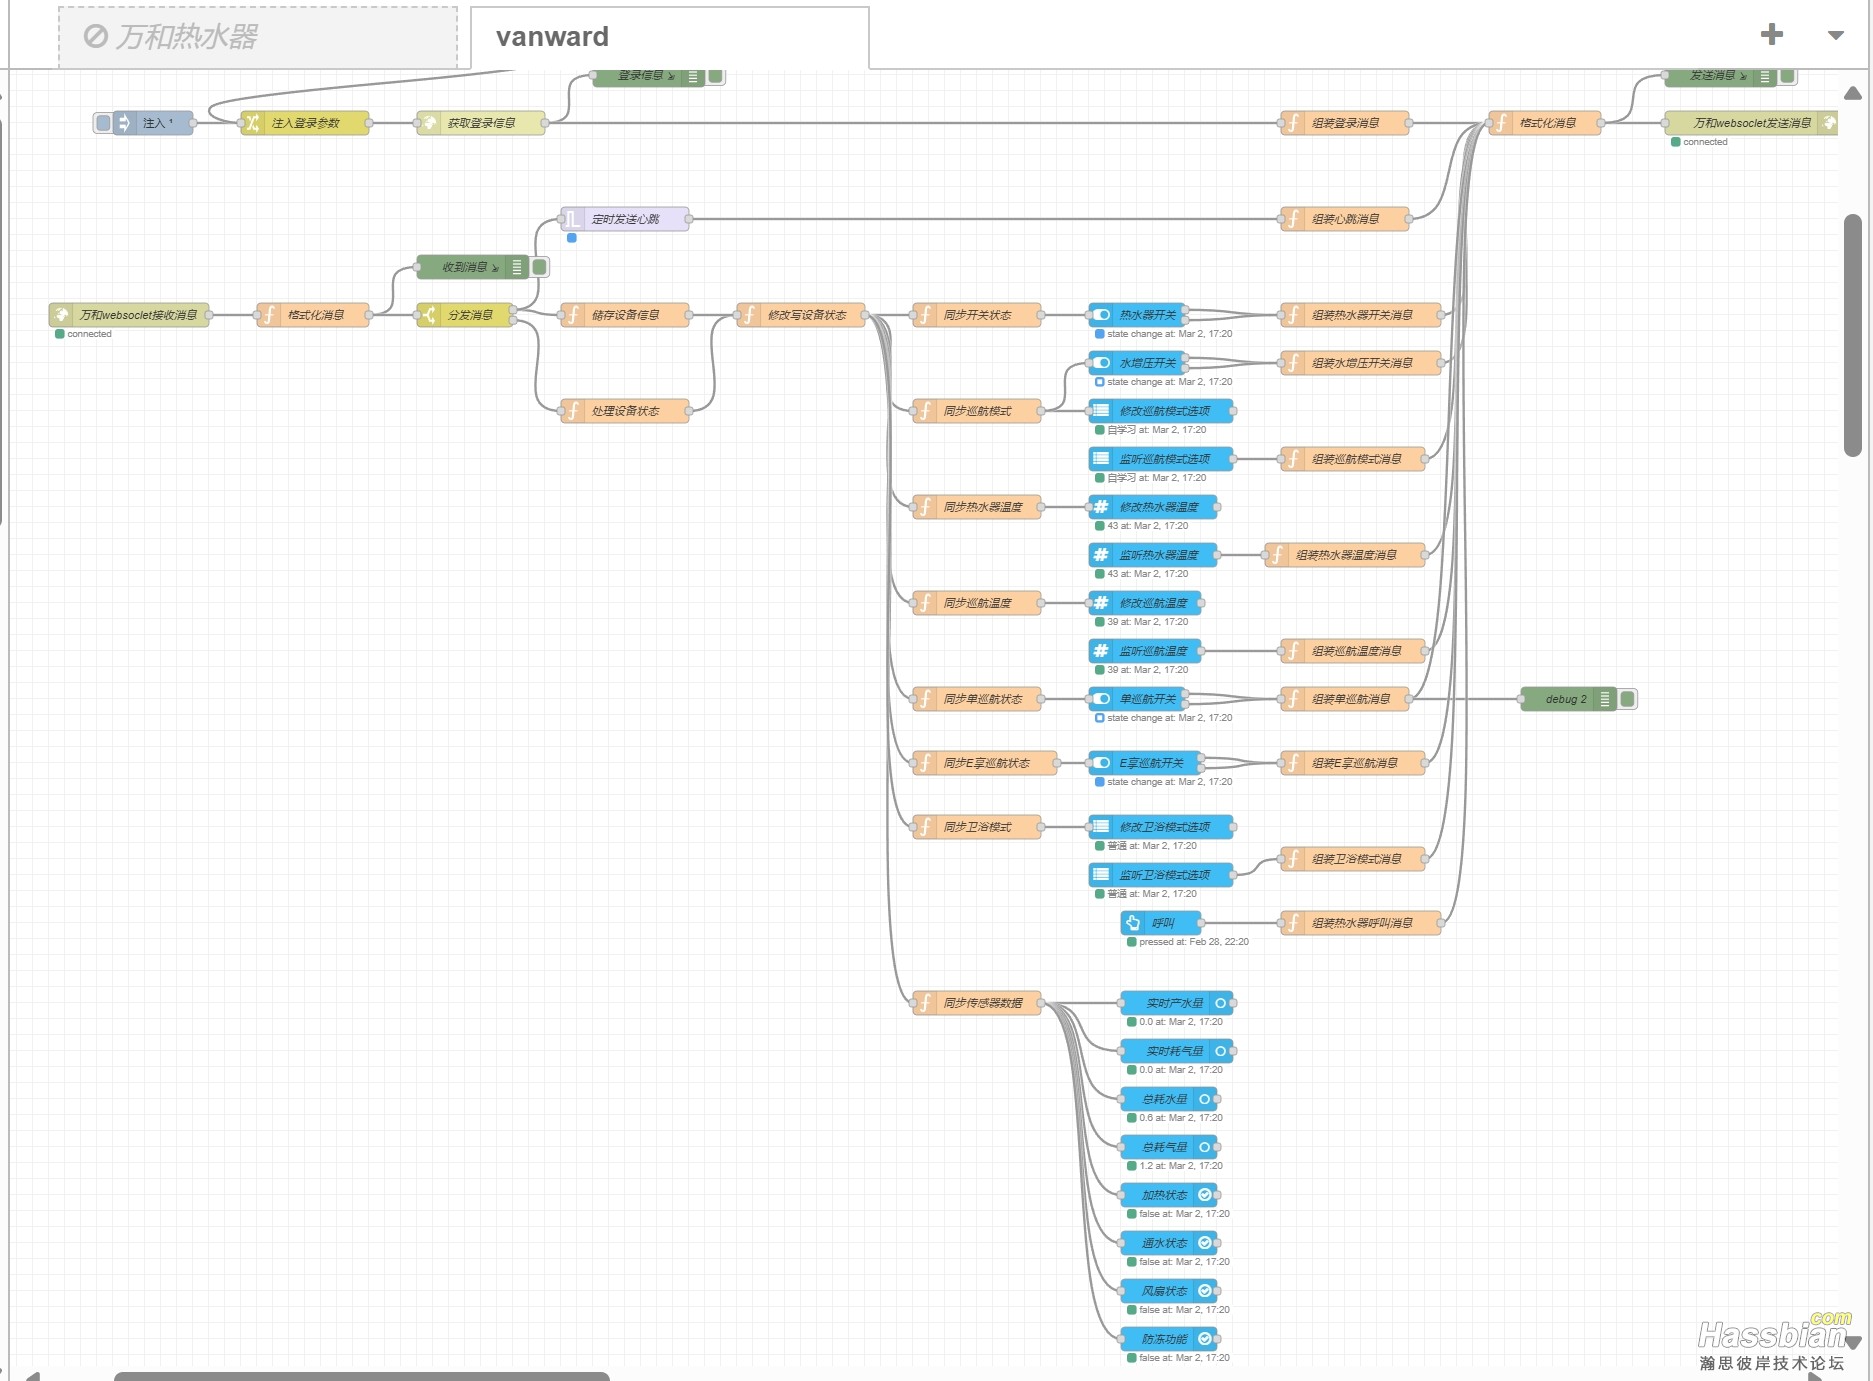Click the websocket icon on 万和websoclet发送消息 node
1873x1381 pixels.
[x=1829, y=123]
